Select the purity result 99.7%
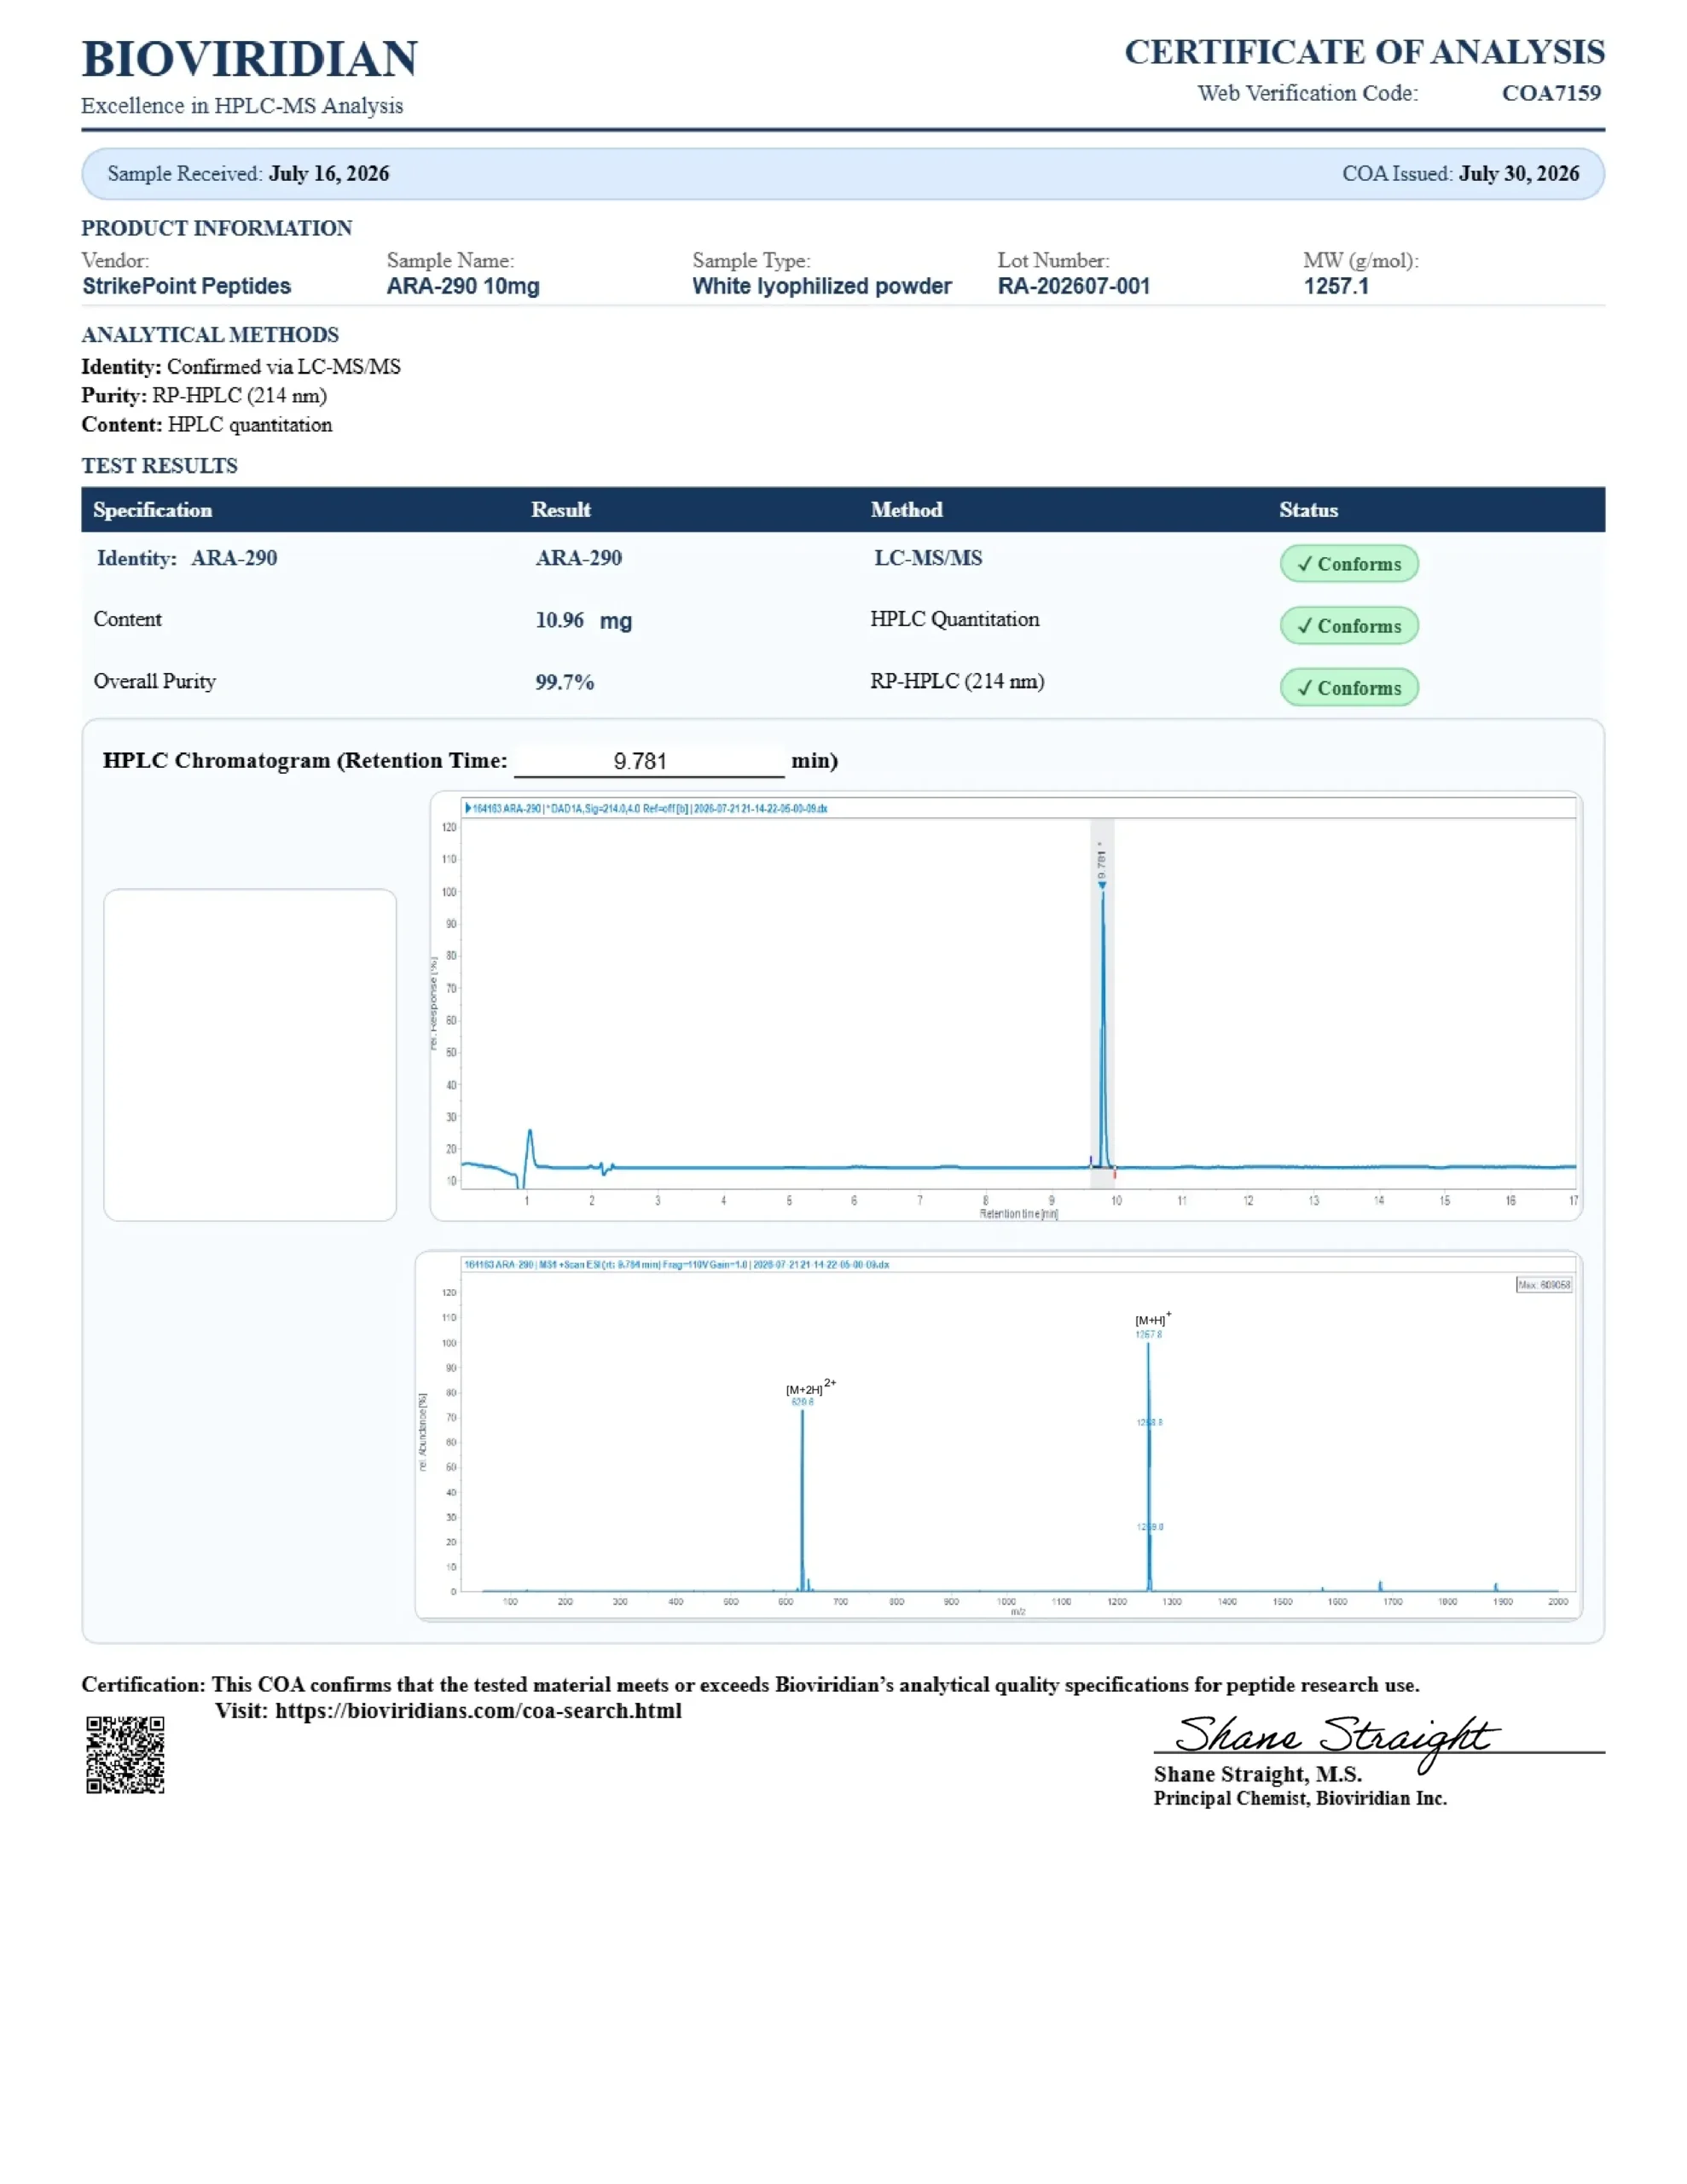 tap(565, 682)
